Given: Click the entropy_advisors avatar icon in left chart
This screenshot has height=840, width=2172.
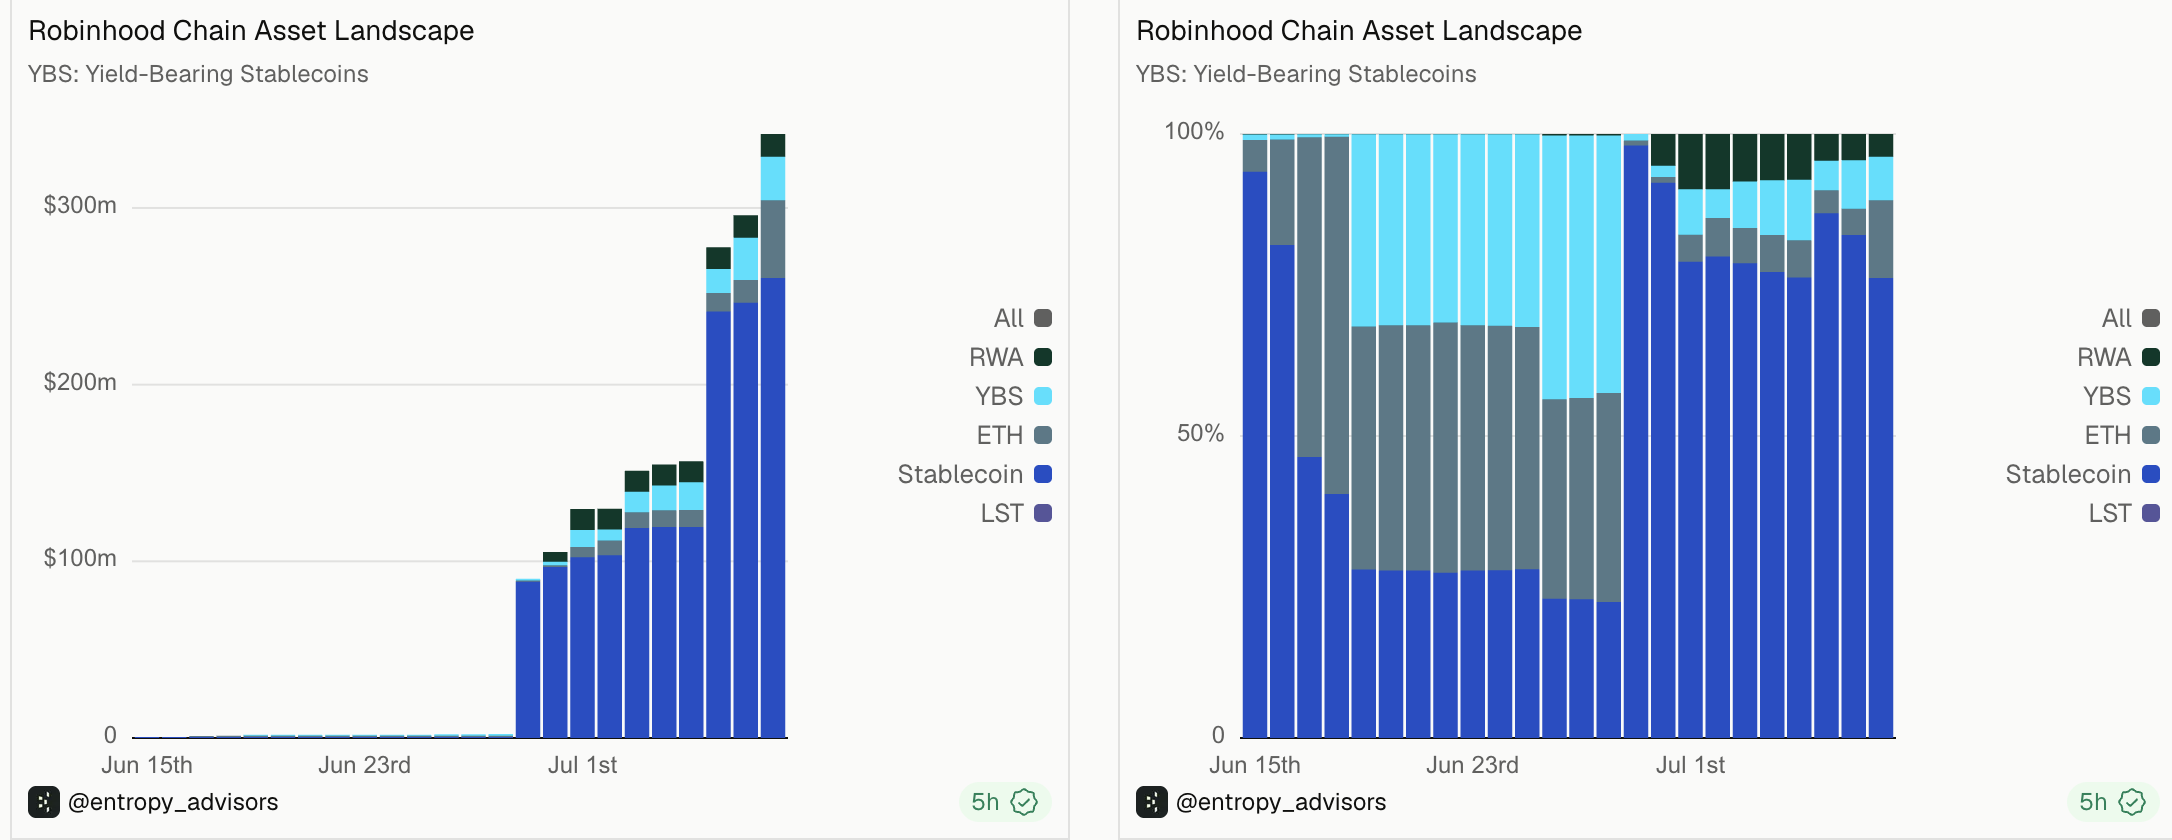Looking at the screenshot, I should coord(43,802).
